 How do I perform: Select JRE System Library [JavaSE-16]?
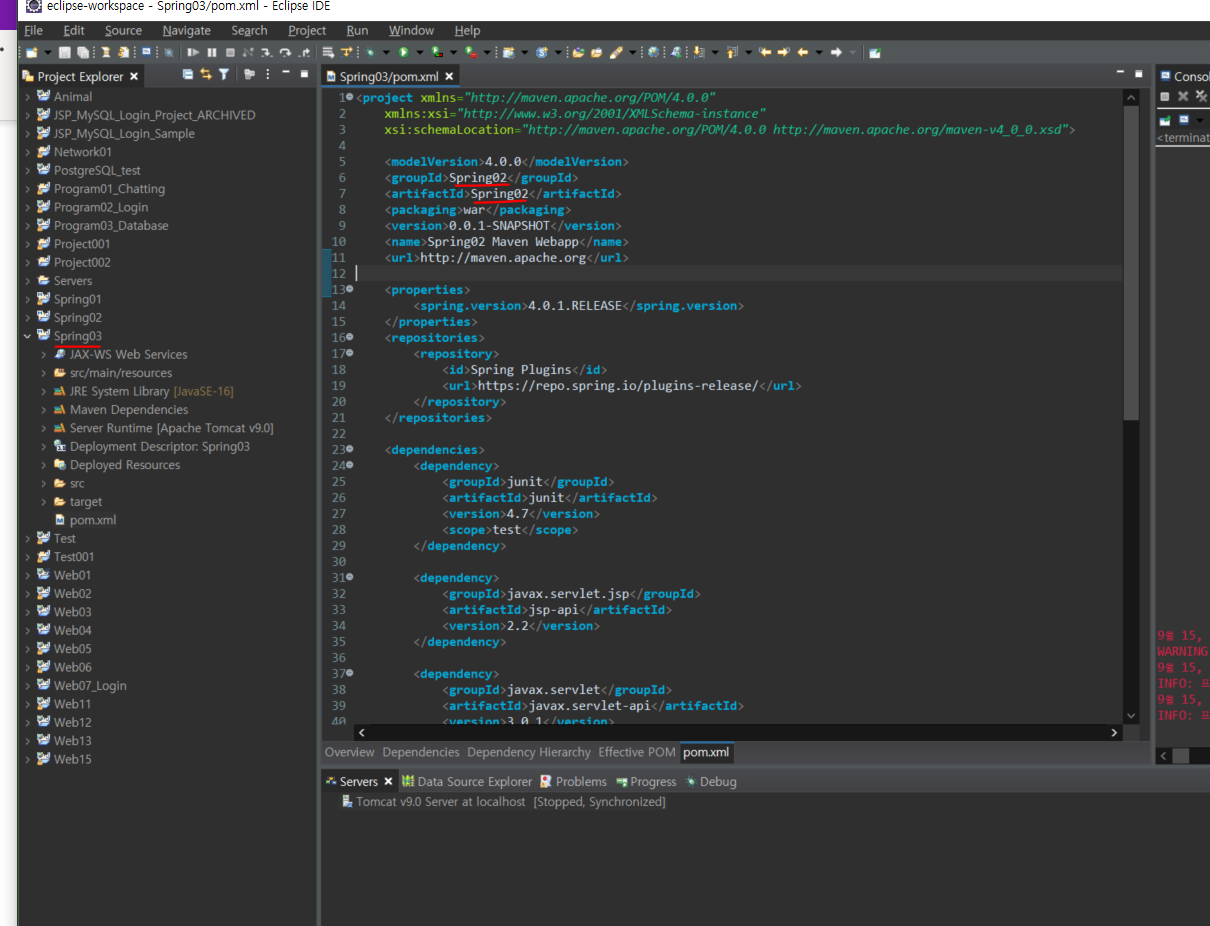(x=144, y=391)
